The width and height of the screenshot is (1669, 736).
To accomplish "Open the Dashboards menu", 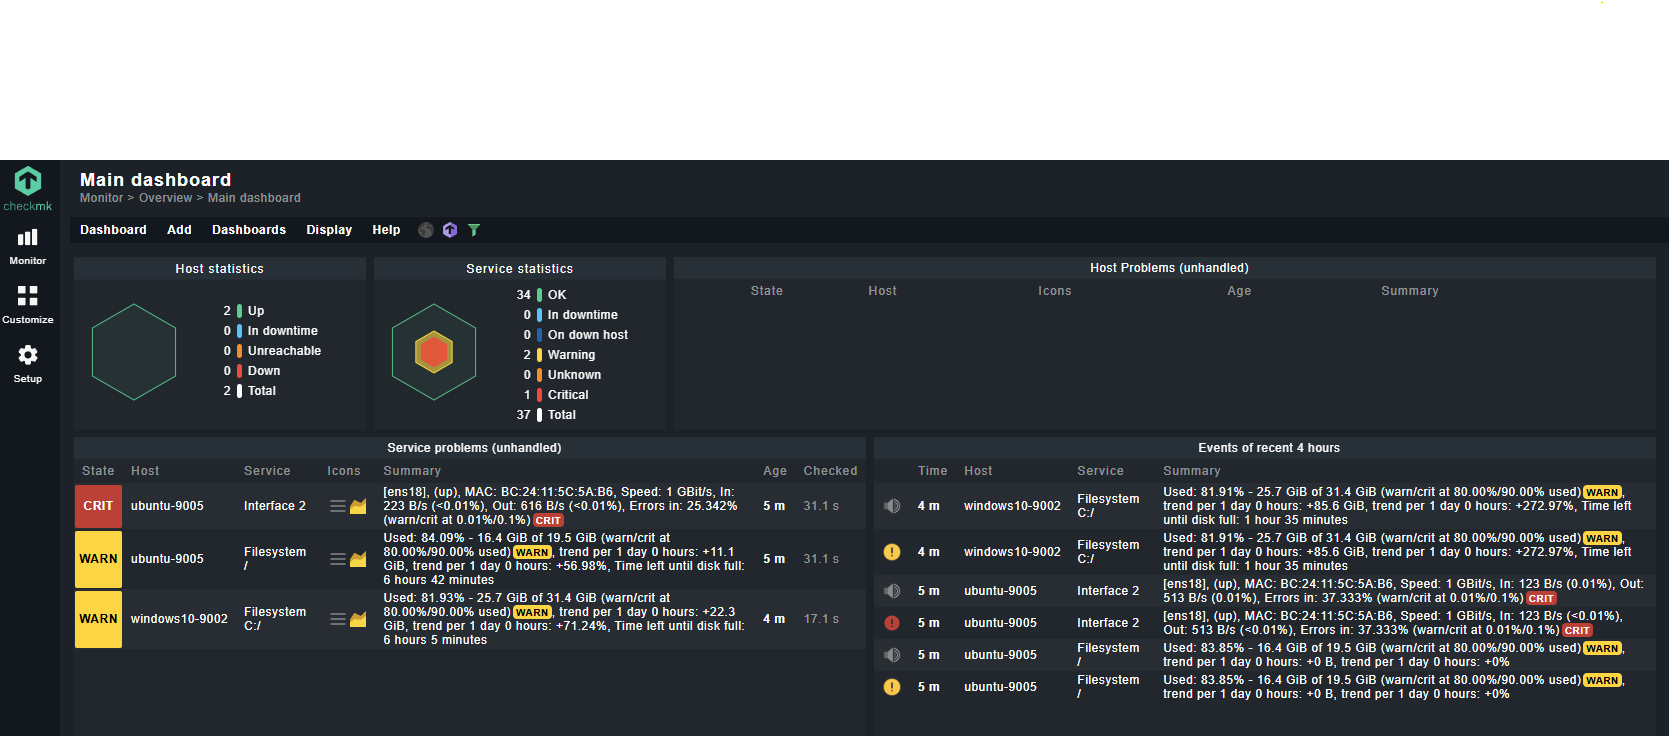I will [249, 230].
